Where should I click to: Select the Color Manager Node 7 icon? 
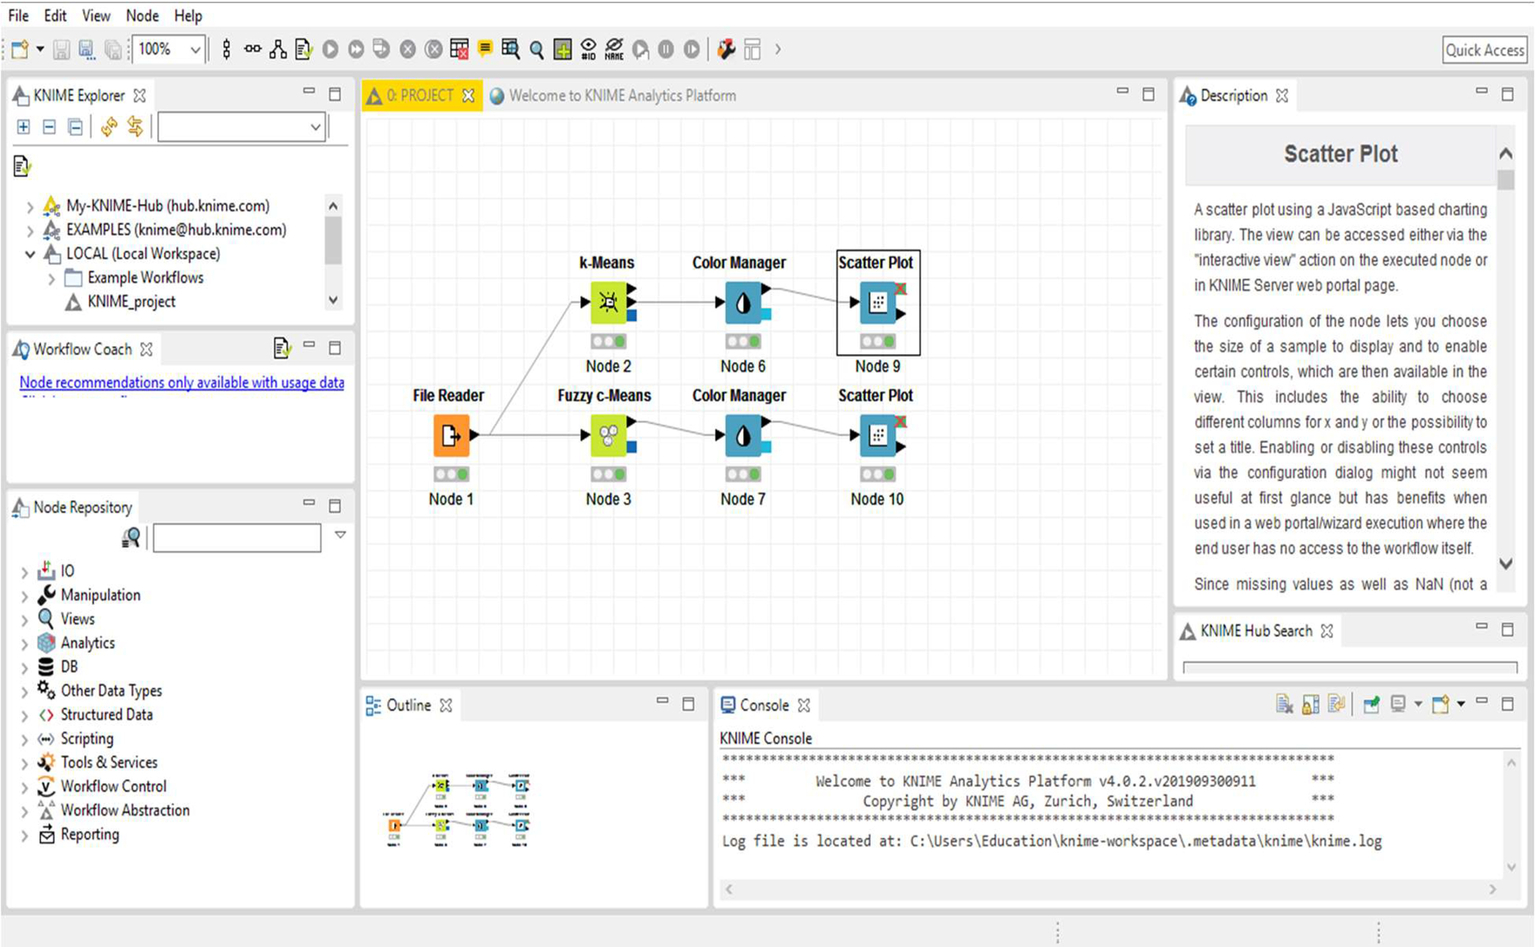coord(743,435)
